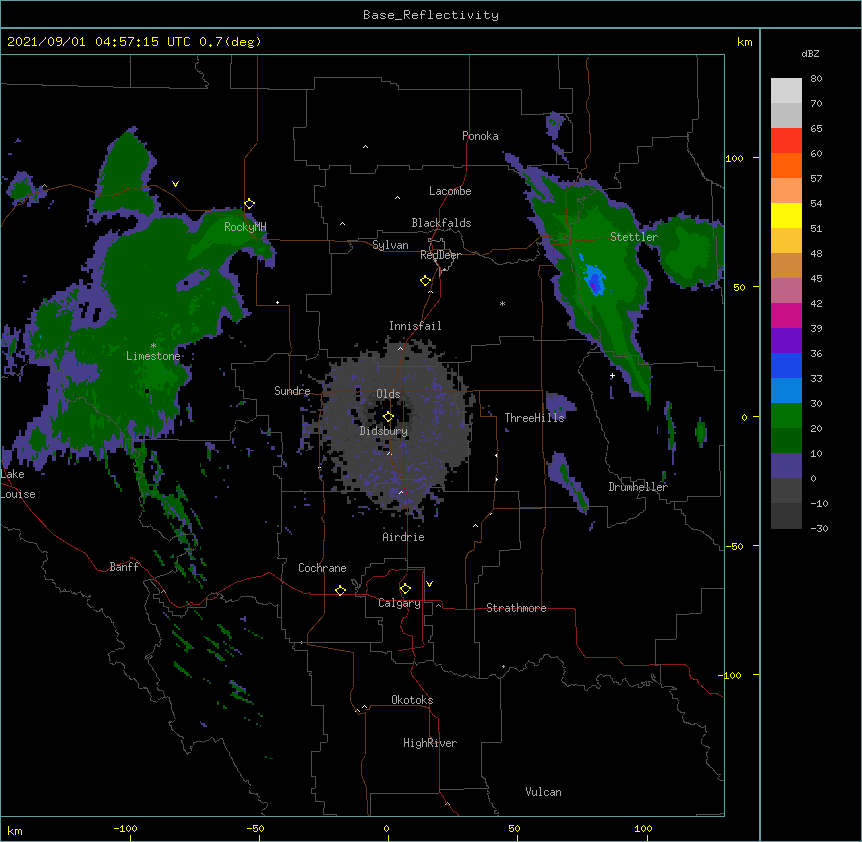Click the ThreeHills city label
The height and width of the screenshot is (842, 862).
tap(534, 418)
